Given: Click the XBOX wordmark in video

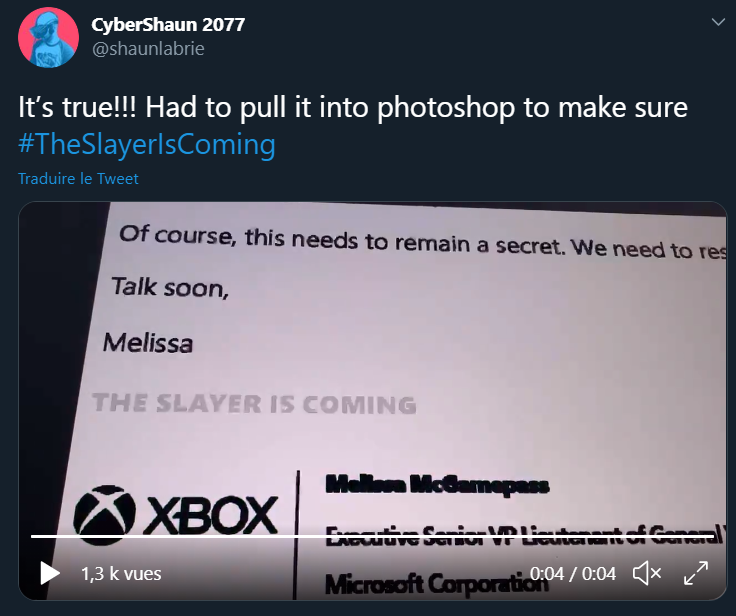Looking at the screenshot, I should 211,516.
